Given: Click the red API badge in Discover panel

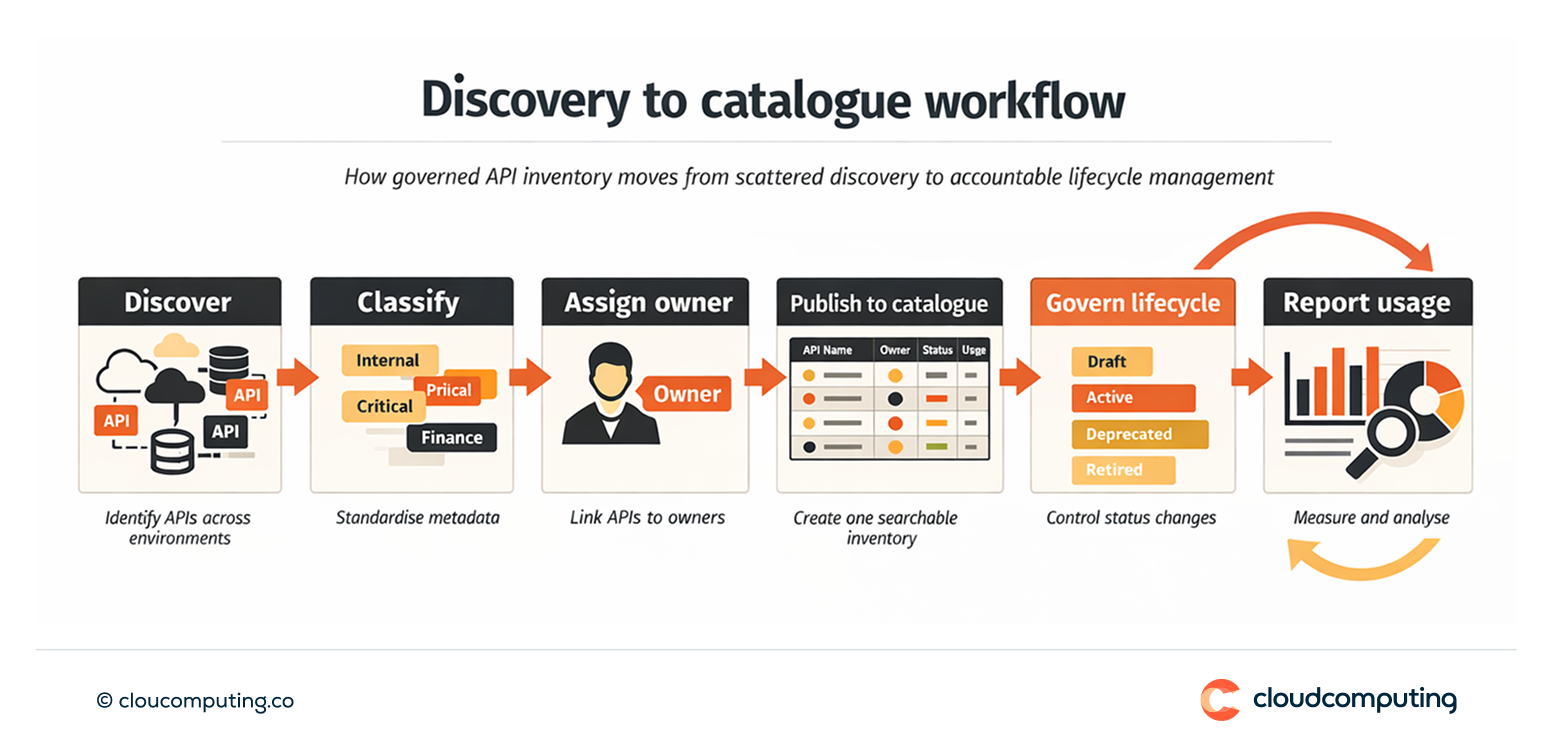Looking at the screenshot, I should [x=116, y=418].
